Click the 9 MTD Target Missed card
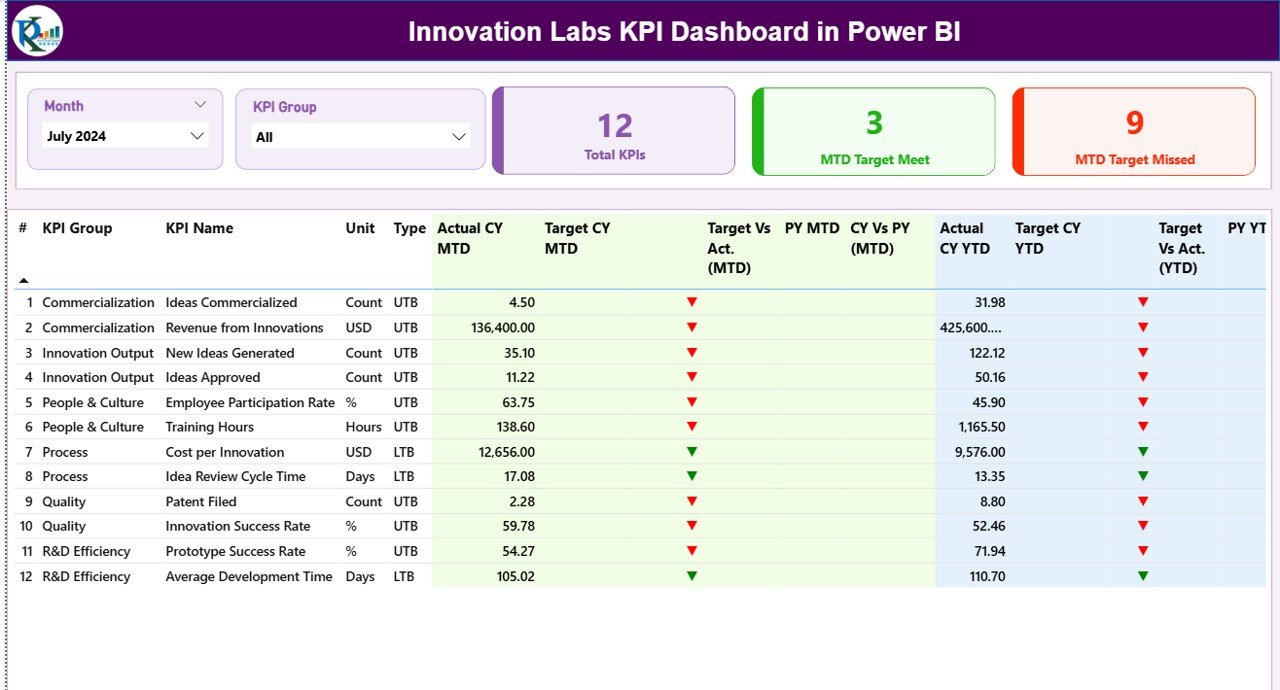Screen dimensions: 1280x690 tap(1134, 130)
